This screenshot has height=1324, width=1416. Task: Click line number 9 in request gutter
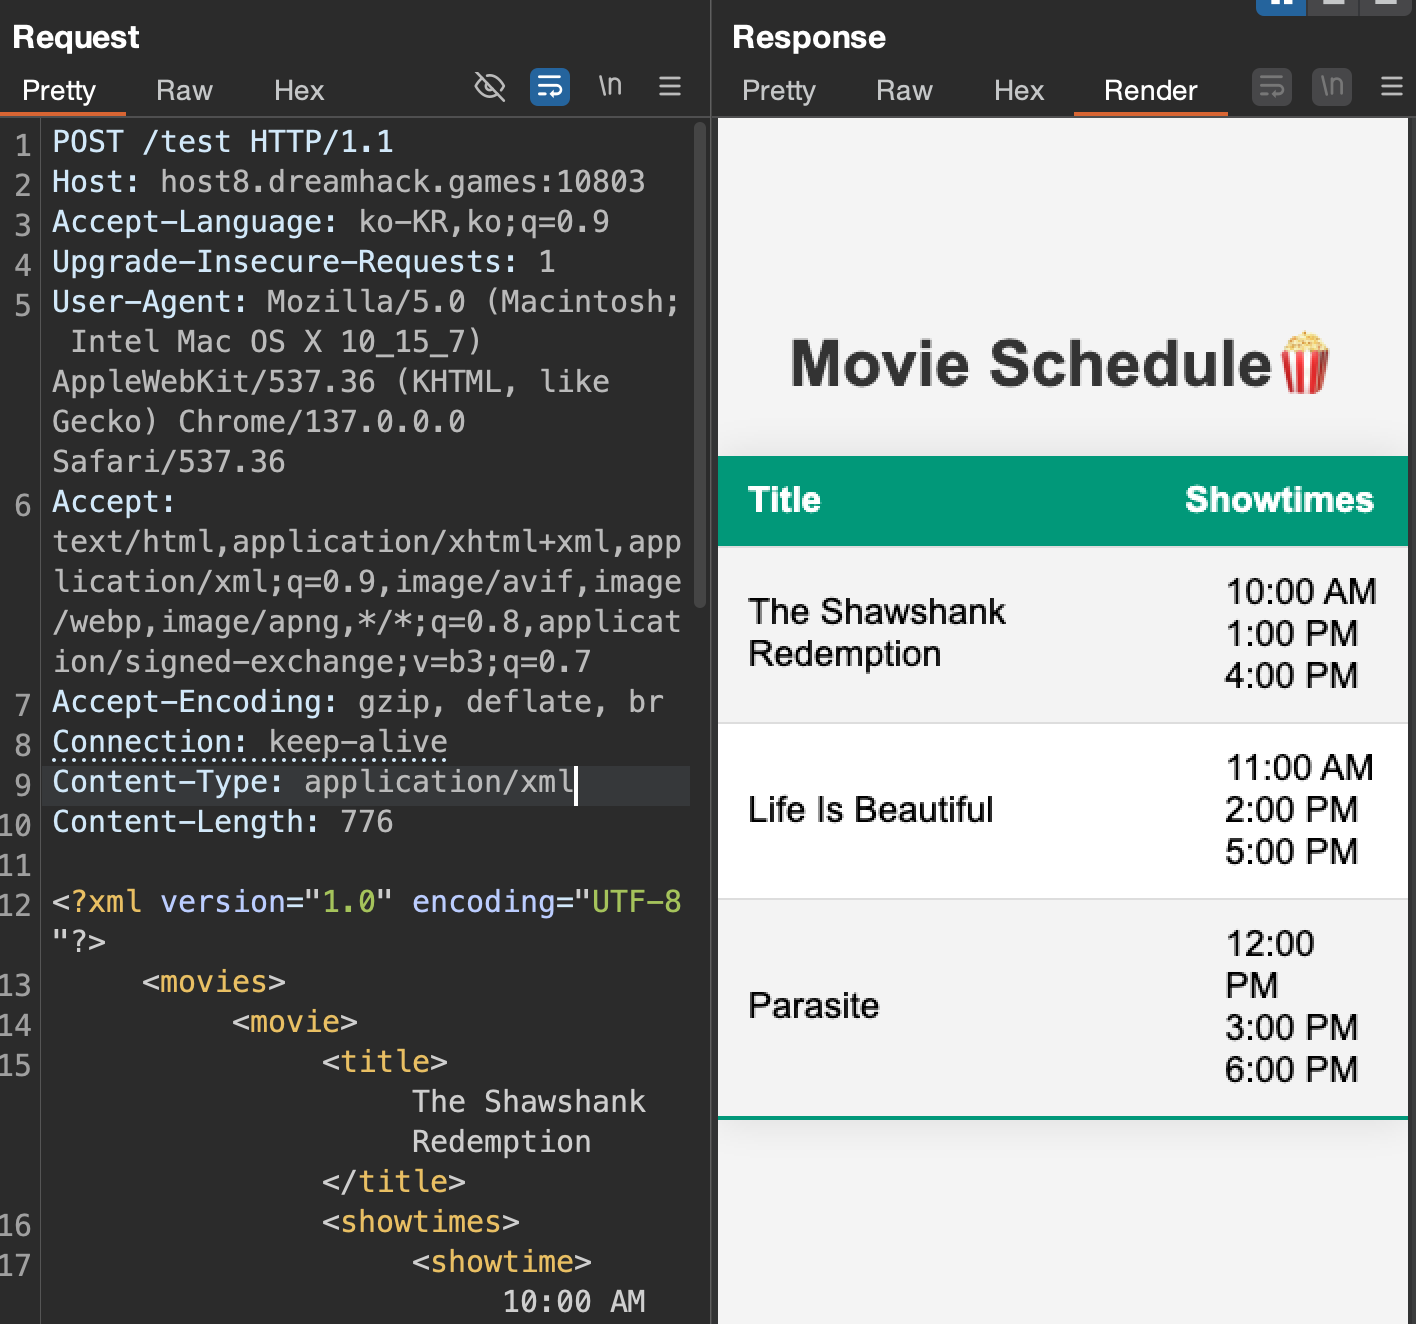tap(22, 785)
